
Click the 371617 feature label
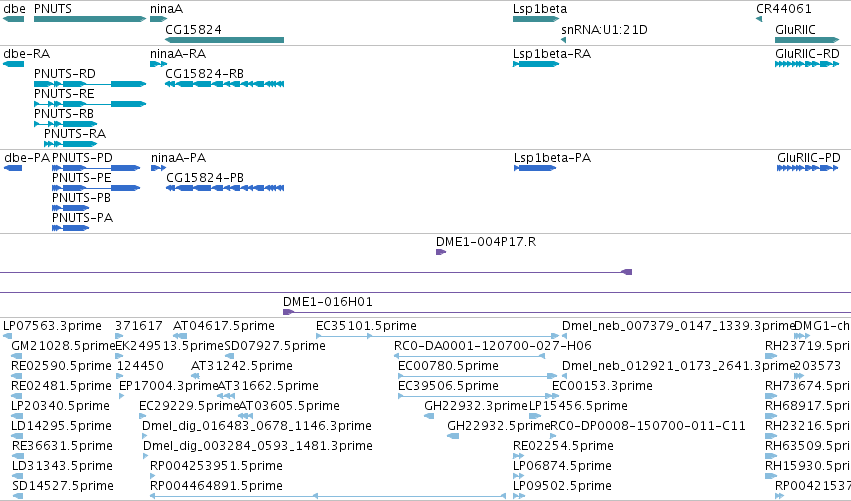coord(139,326)
